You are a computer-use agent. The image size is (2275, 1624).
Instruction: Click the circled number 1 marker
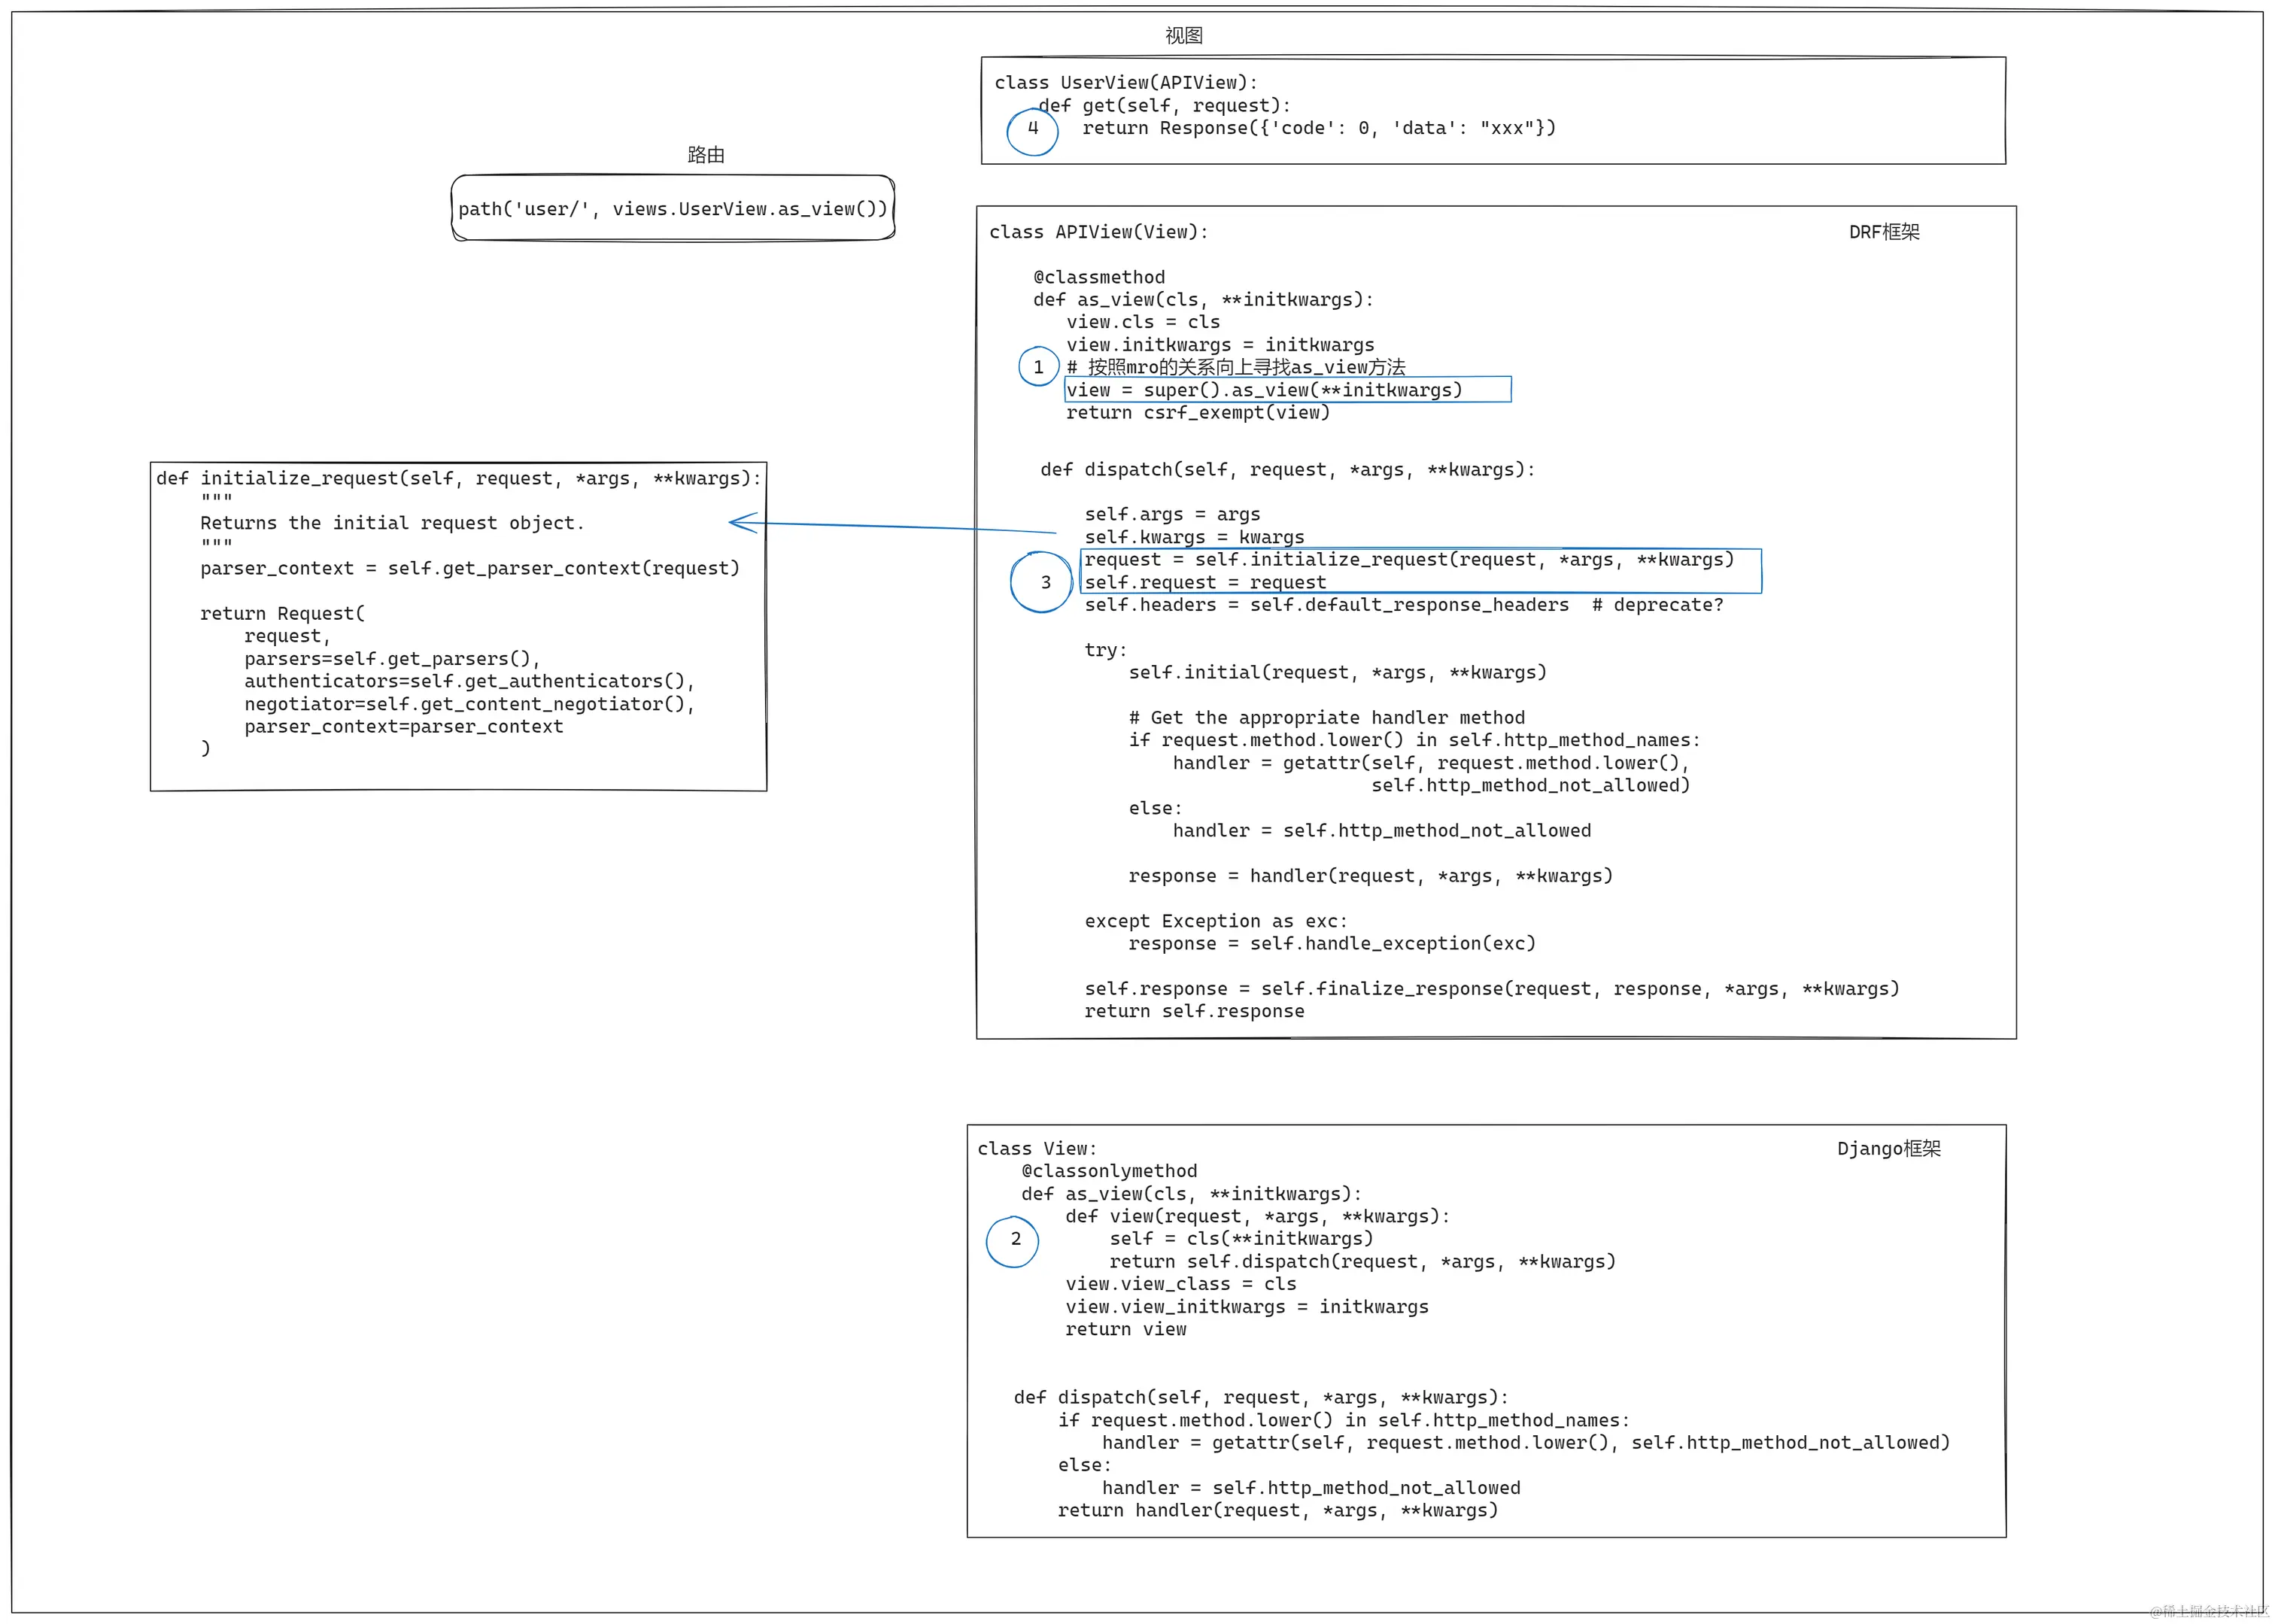click(x=1038, y=367)
